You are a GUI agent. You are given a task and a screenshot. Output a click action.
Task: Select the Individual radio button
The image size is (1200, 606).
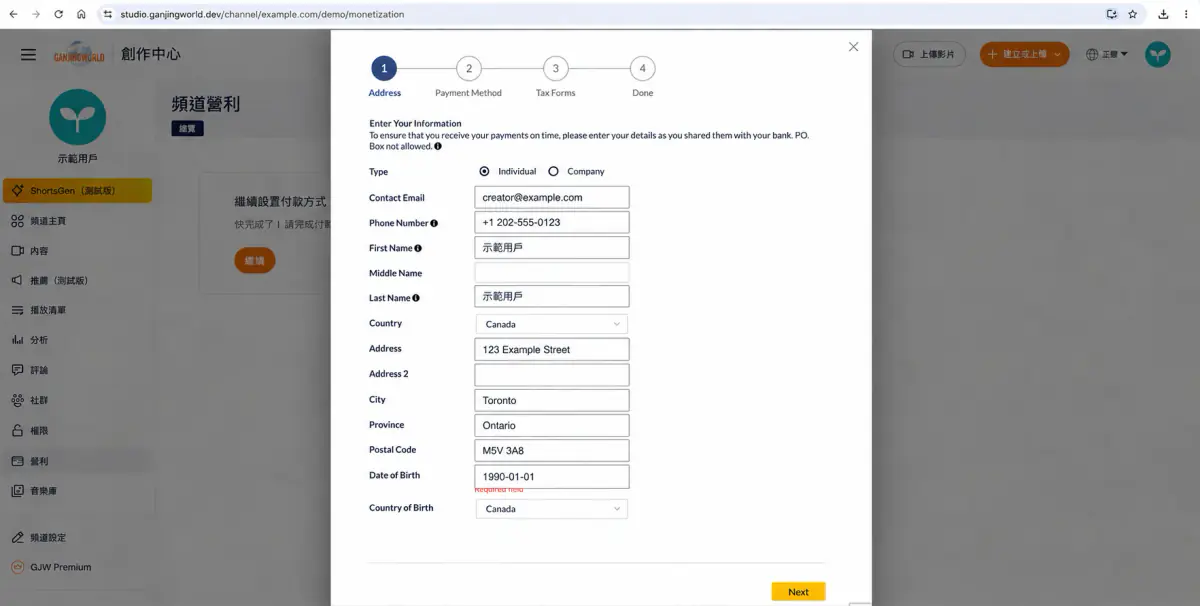(484, 171)
